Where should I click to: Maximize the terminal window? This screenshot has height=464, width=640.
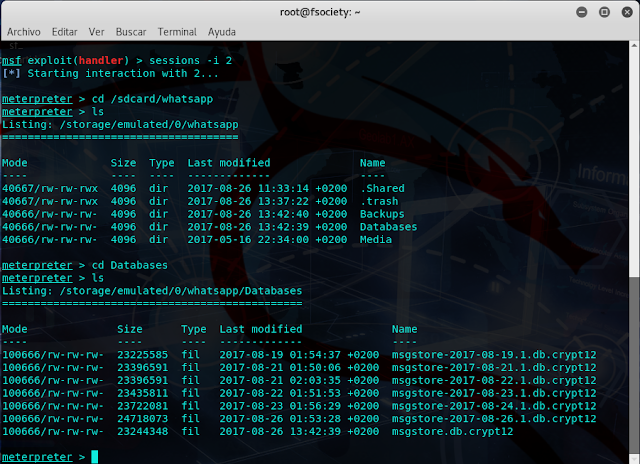coord(606,11)
